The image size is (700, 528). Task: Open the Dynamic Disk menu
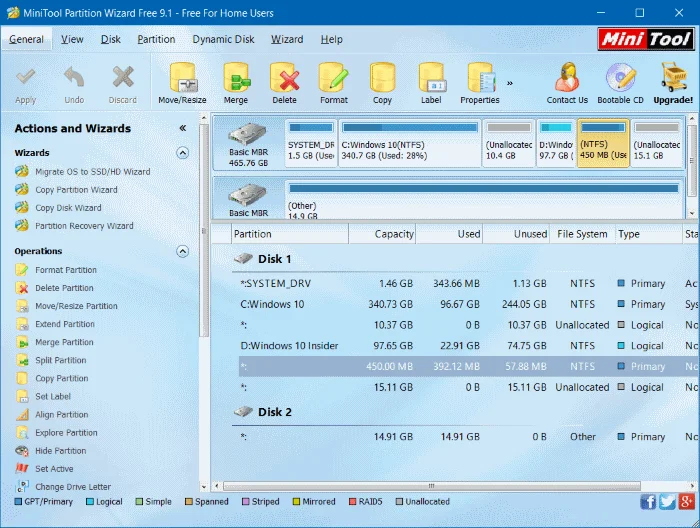[x=223, y=39]
